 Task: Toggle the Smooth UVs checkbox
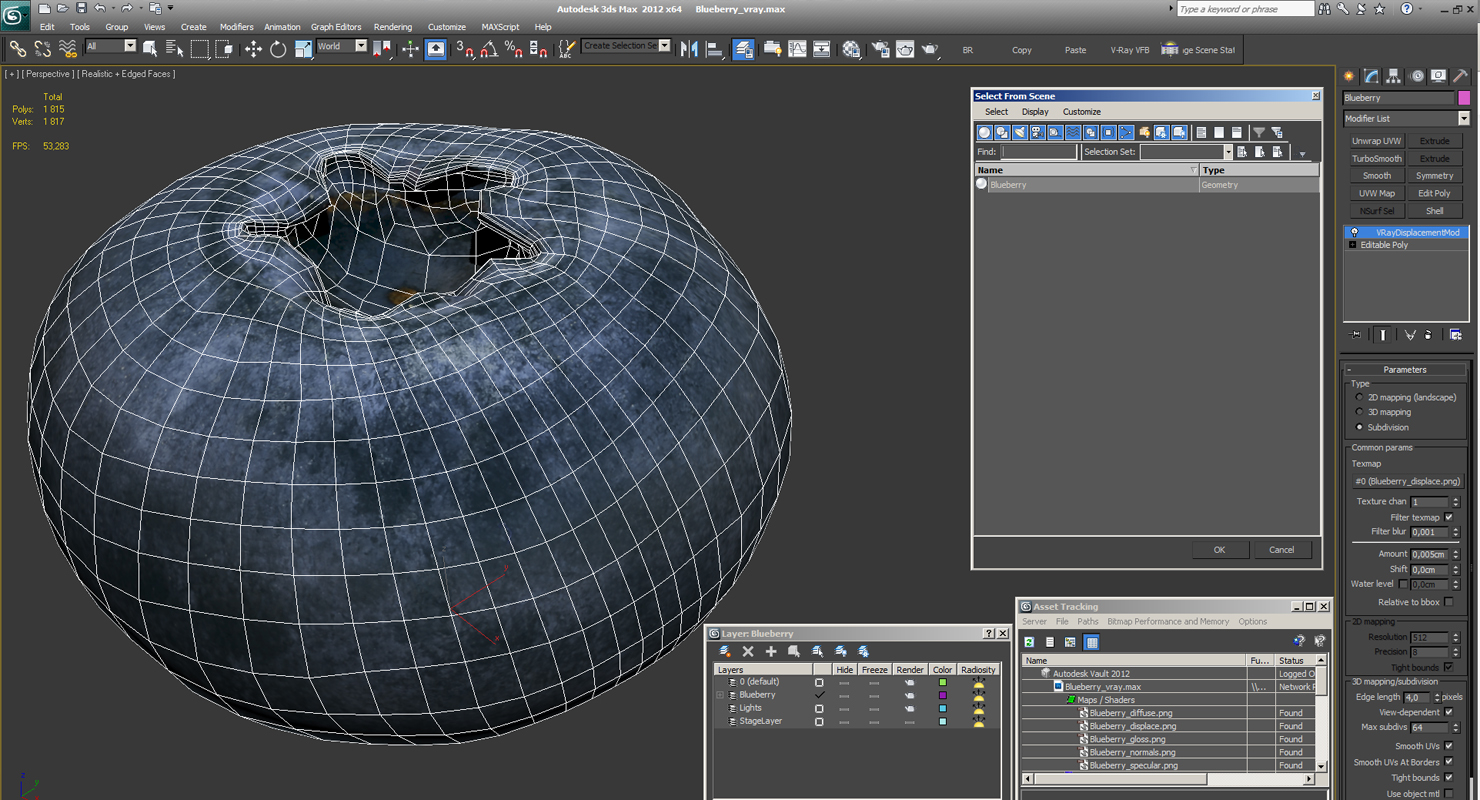click(x=1449, y=746)
